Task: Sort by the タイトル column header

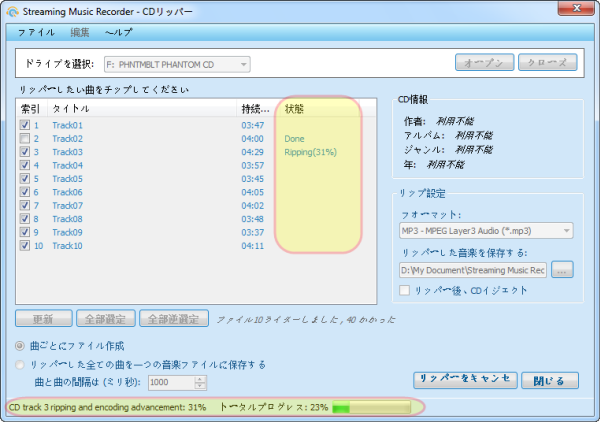Action: (x=142, y=109)
